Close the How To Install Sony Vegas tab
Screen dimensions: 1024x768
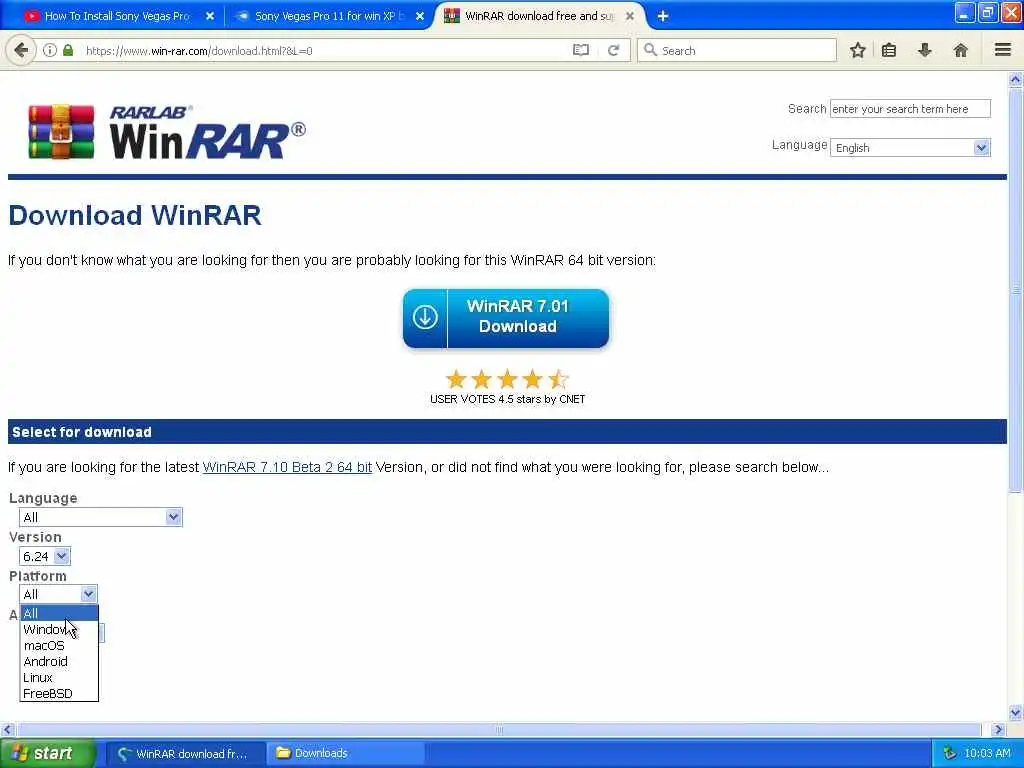210,16
